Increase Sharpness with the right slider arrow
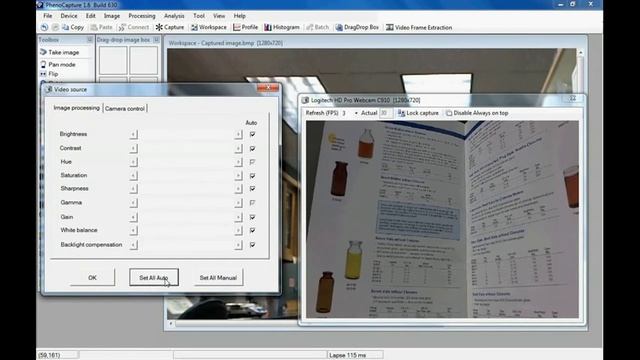Screen dimensions: 640x360 pos(238,189)
